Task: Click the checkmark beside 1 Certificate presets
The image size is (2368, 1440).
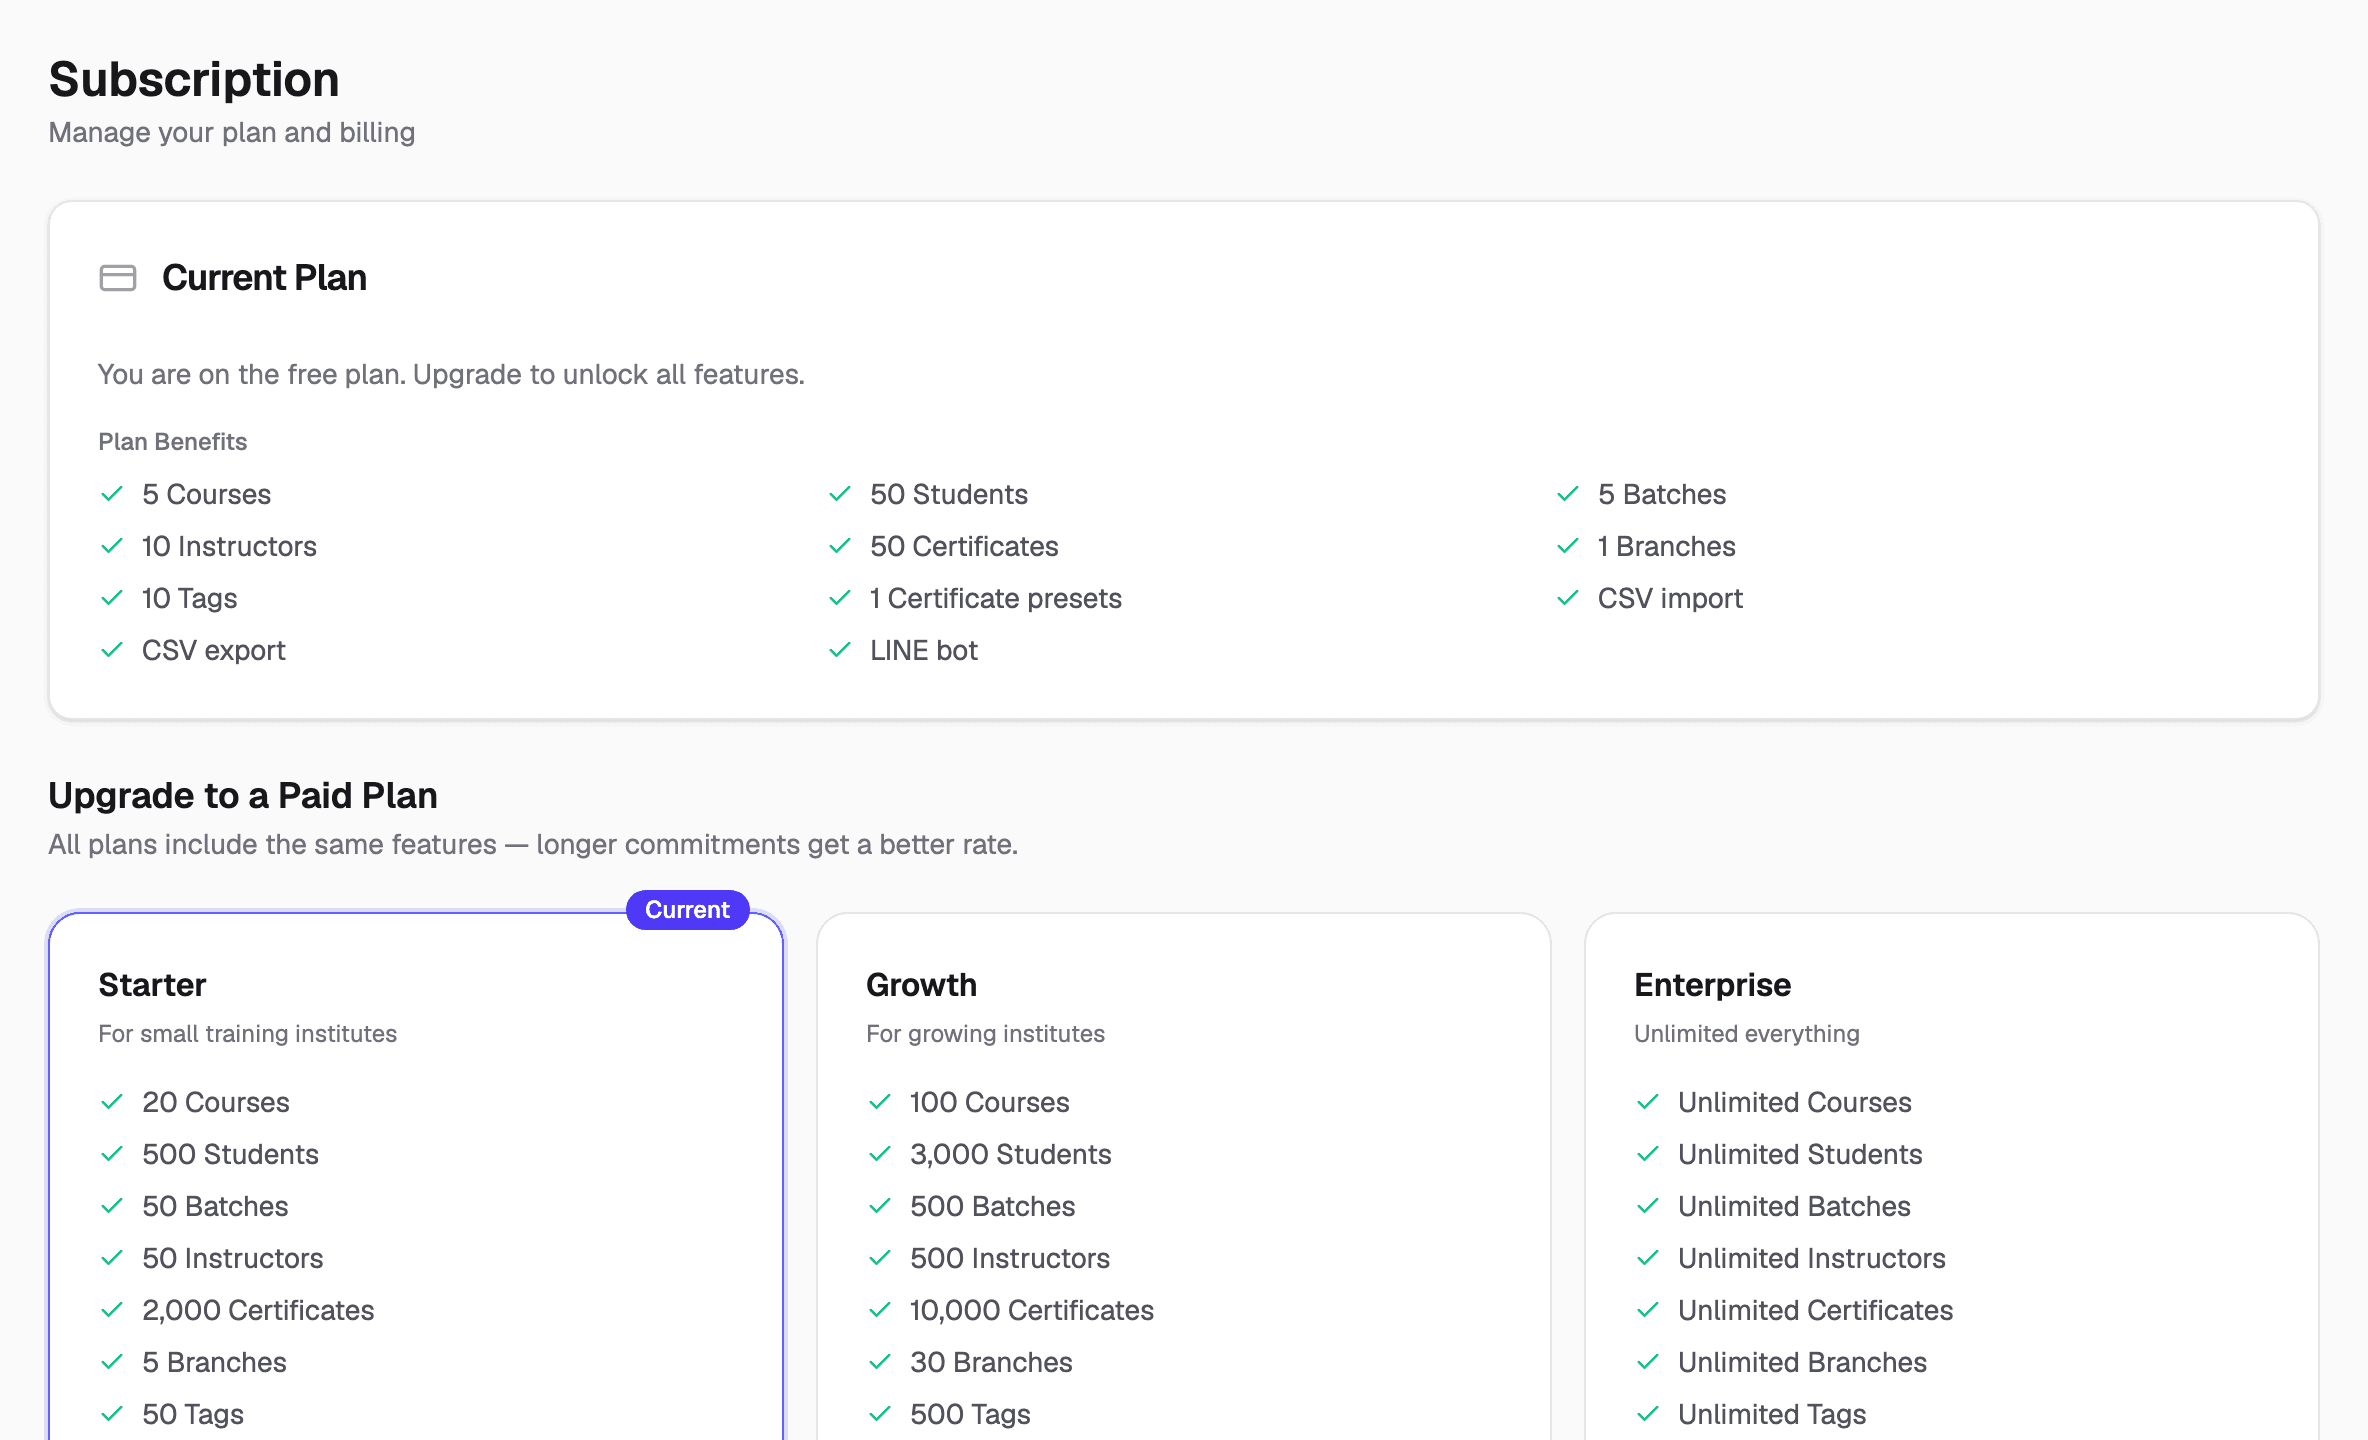Action: (840, 598)
